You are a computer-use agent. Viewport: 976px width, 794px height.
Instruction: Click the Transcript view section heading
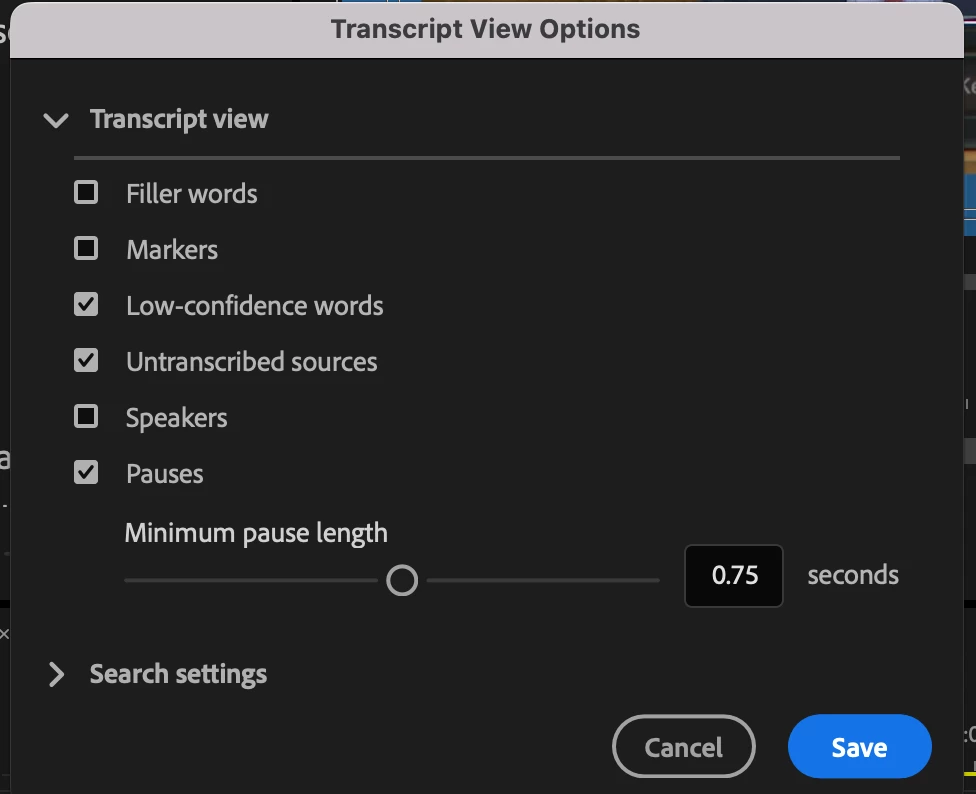coord(179,120)
